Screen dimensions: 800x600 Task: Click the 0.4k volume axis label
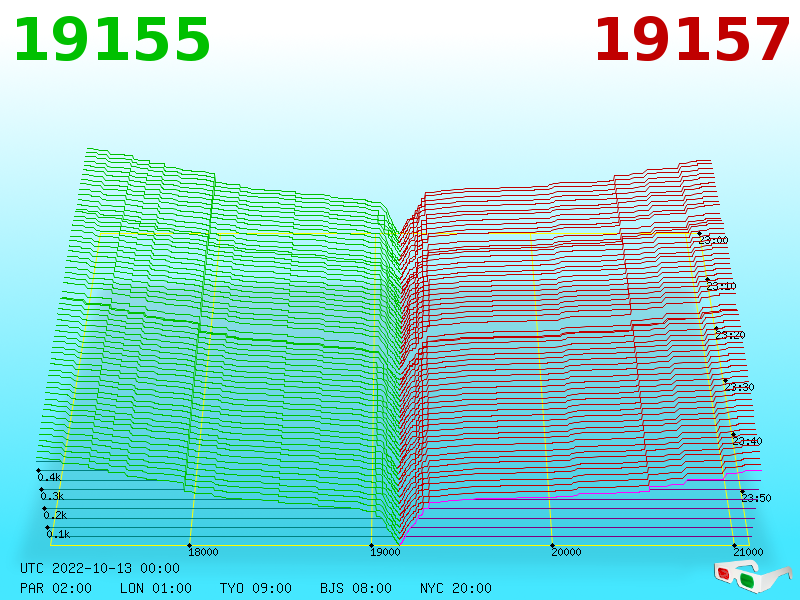49,478
